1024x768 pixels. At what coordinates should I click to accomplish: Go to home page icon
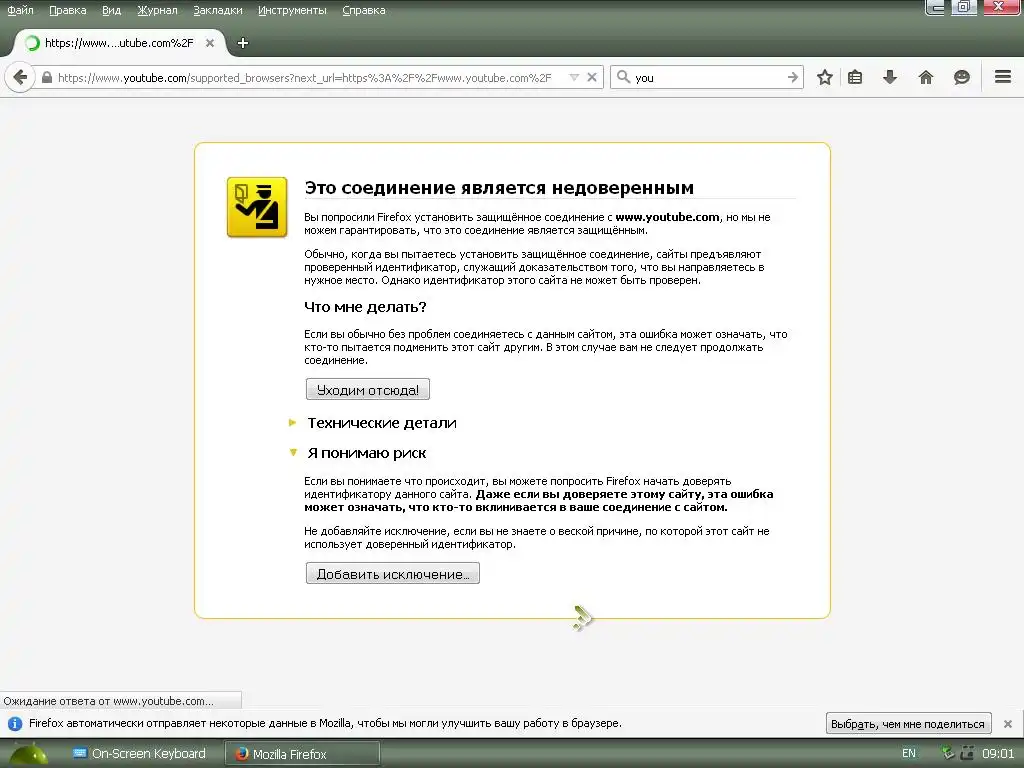(926, 78)
